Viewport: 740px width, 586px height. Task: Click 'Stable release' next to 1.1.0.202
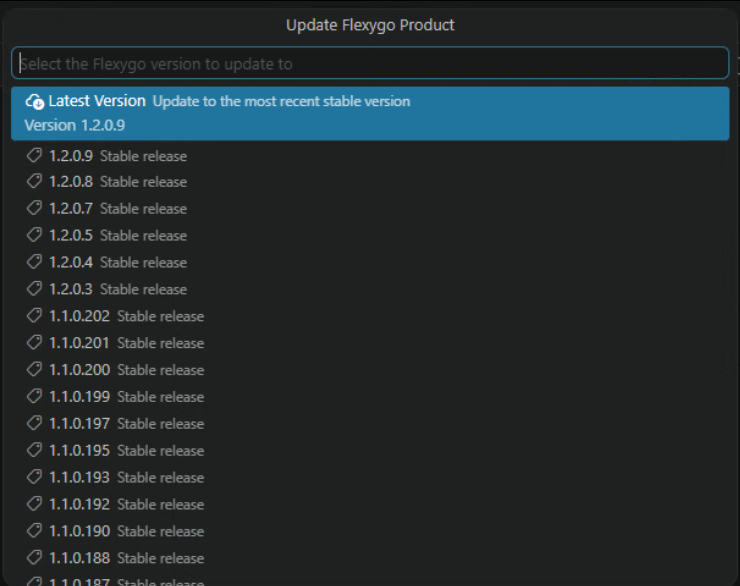pyautogui.click(x=160, y=316)
